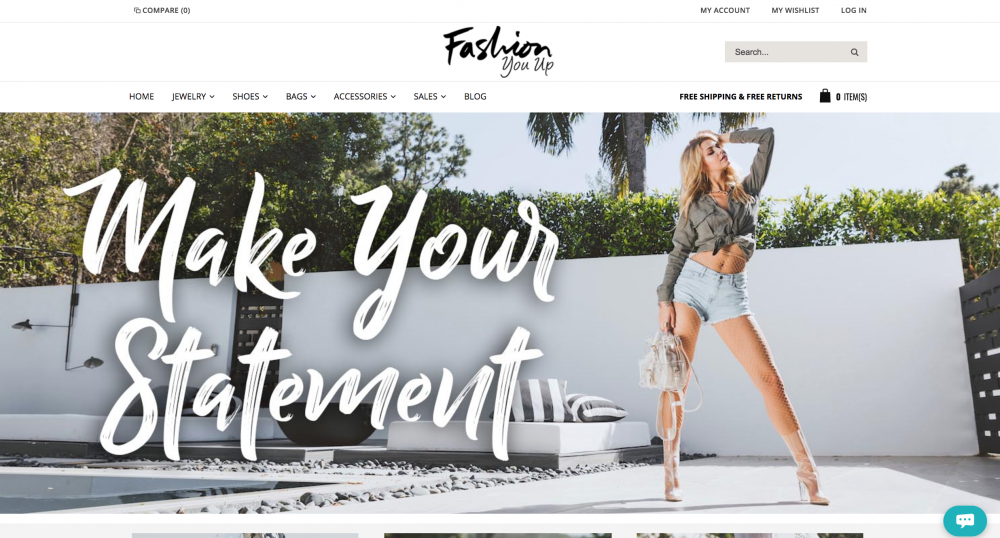Open the MY ACCOUNT link
The image size is (1000, 538).
[x=725, y=10]
